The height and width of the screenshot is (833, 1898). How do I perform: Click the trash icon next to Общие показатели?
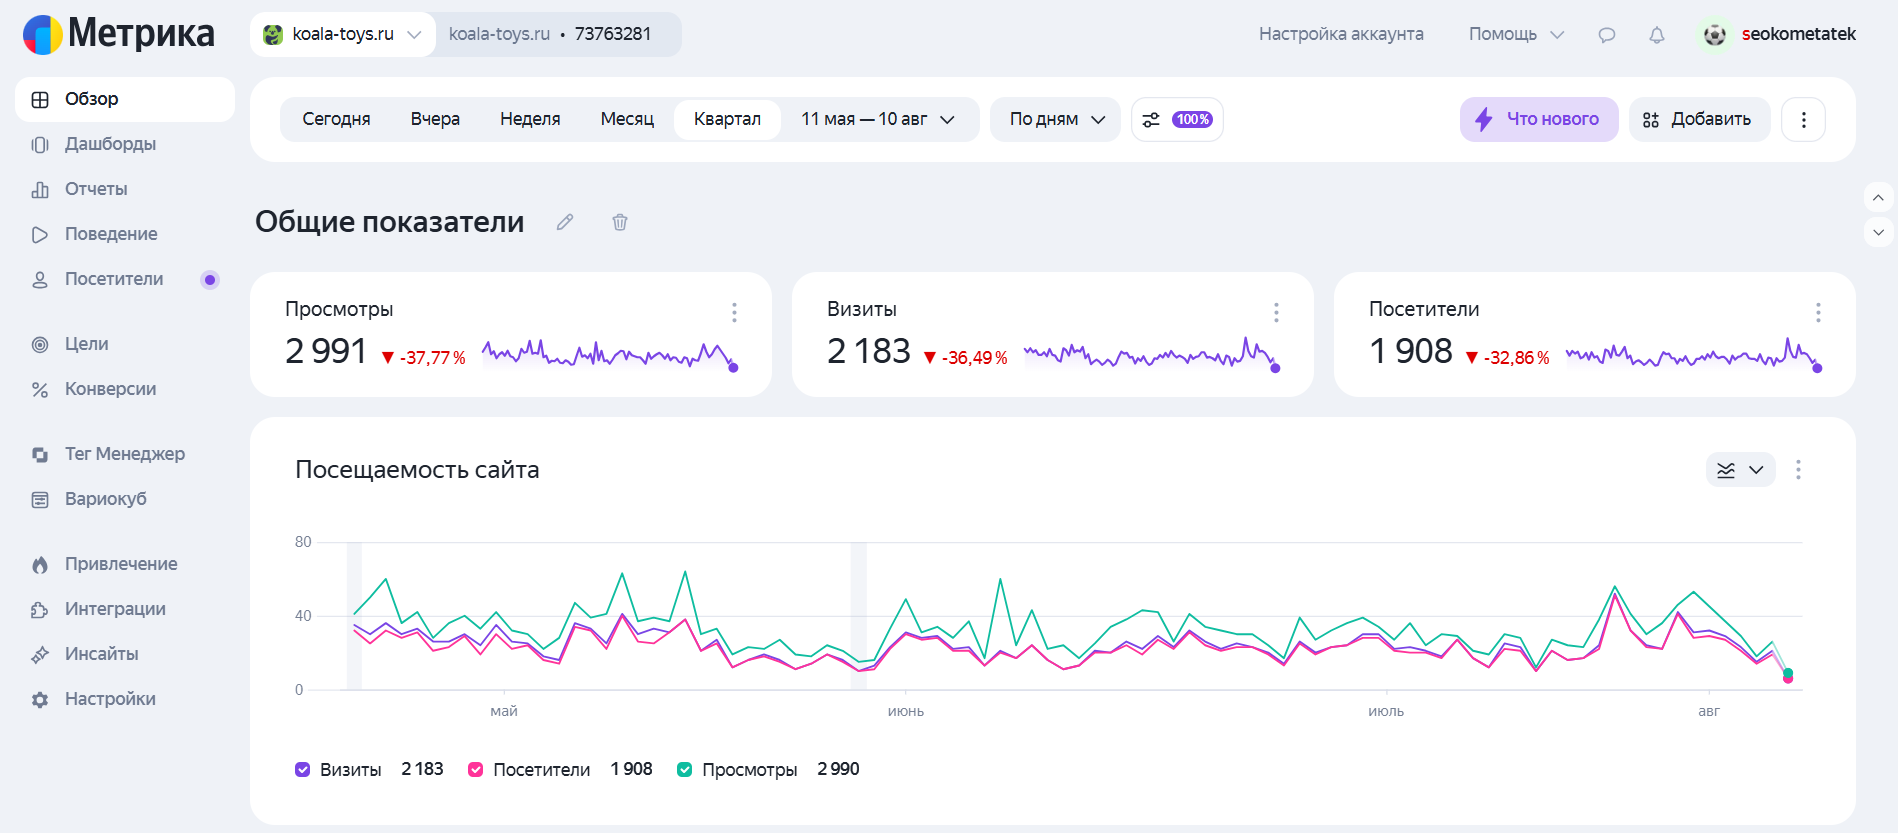click(620, 222)
